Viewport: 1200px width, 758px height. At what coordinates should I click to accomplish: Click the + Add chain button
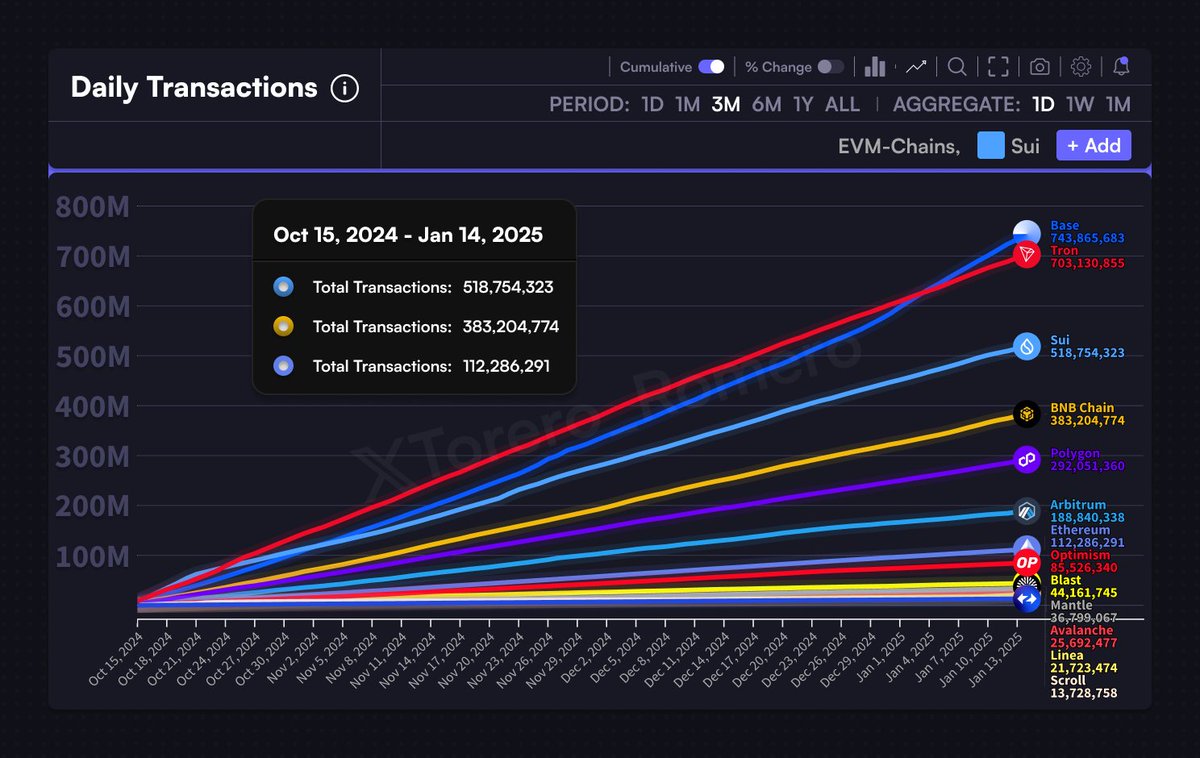pos(1093,145)
